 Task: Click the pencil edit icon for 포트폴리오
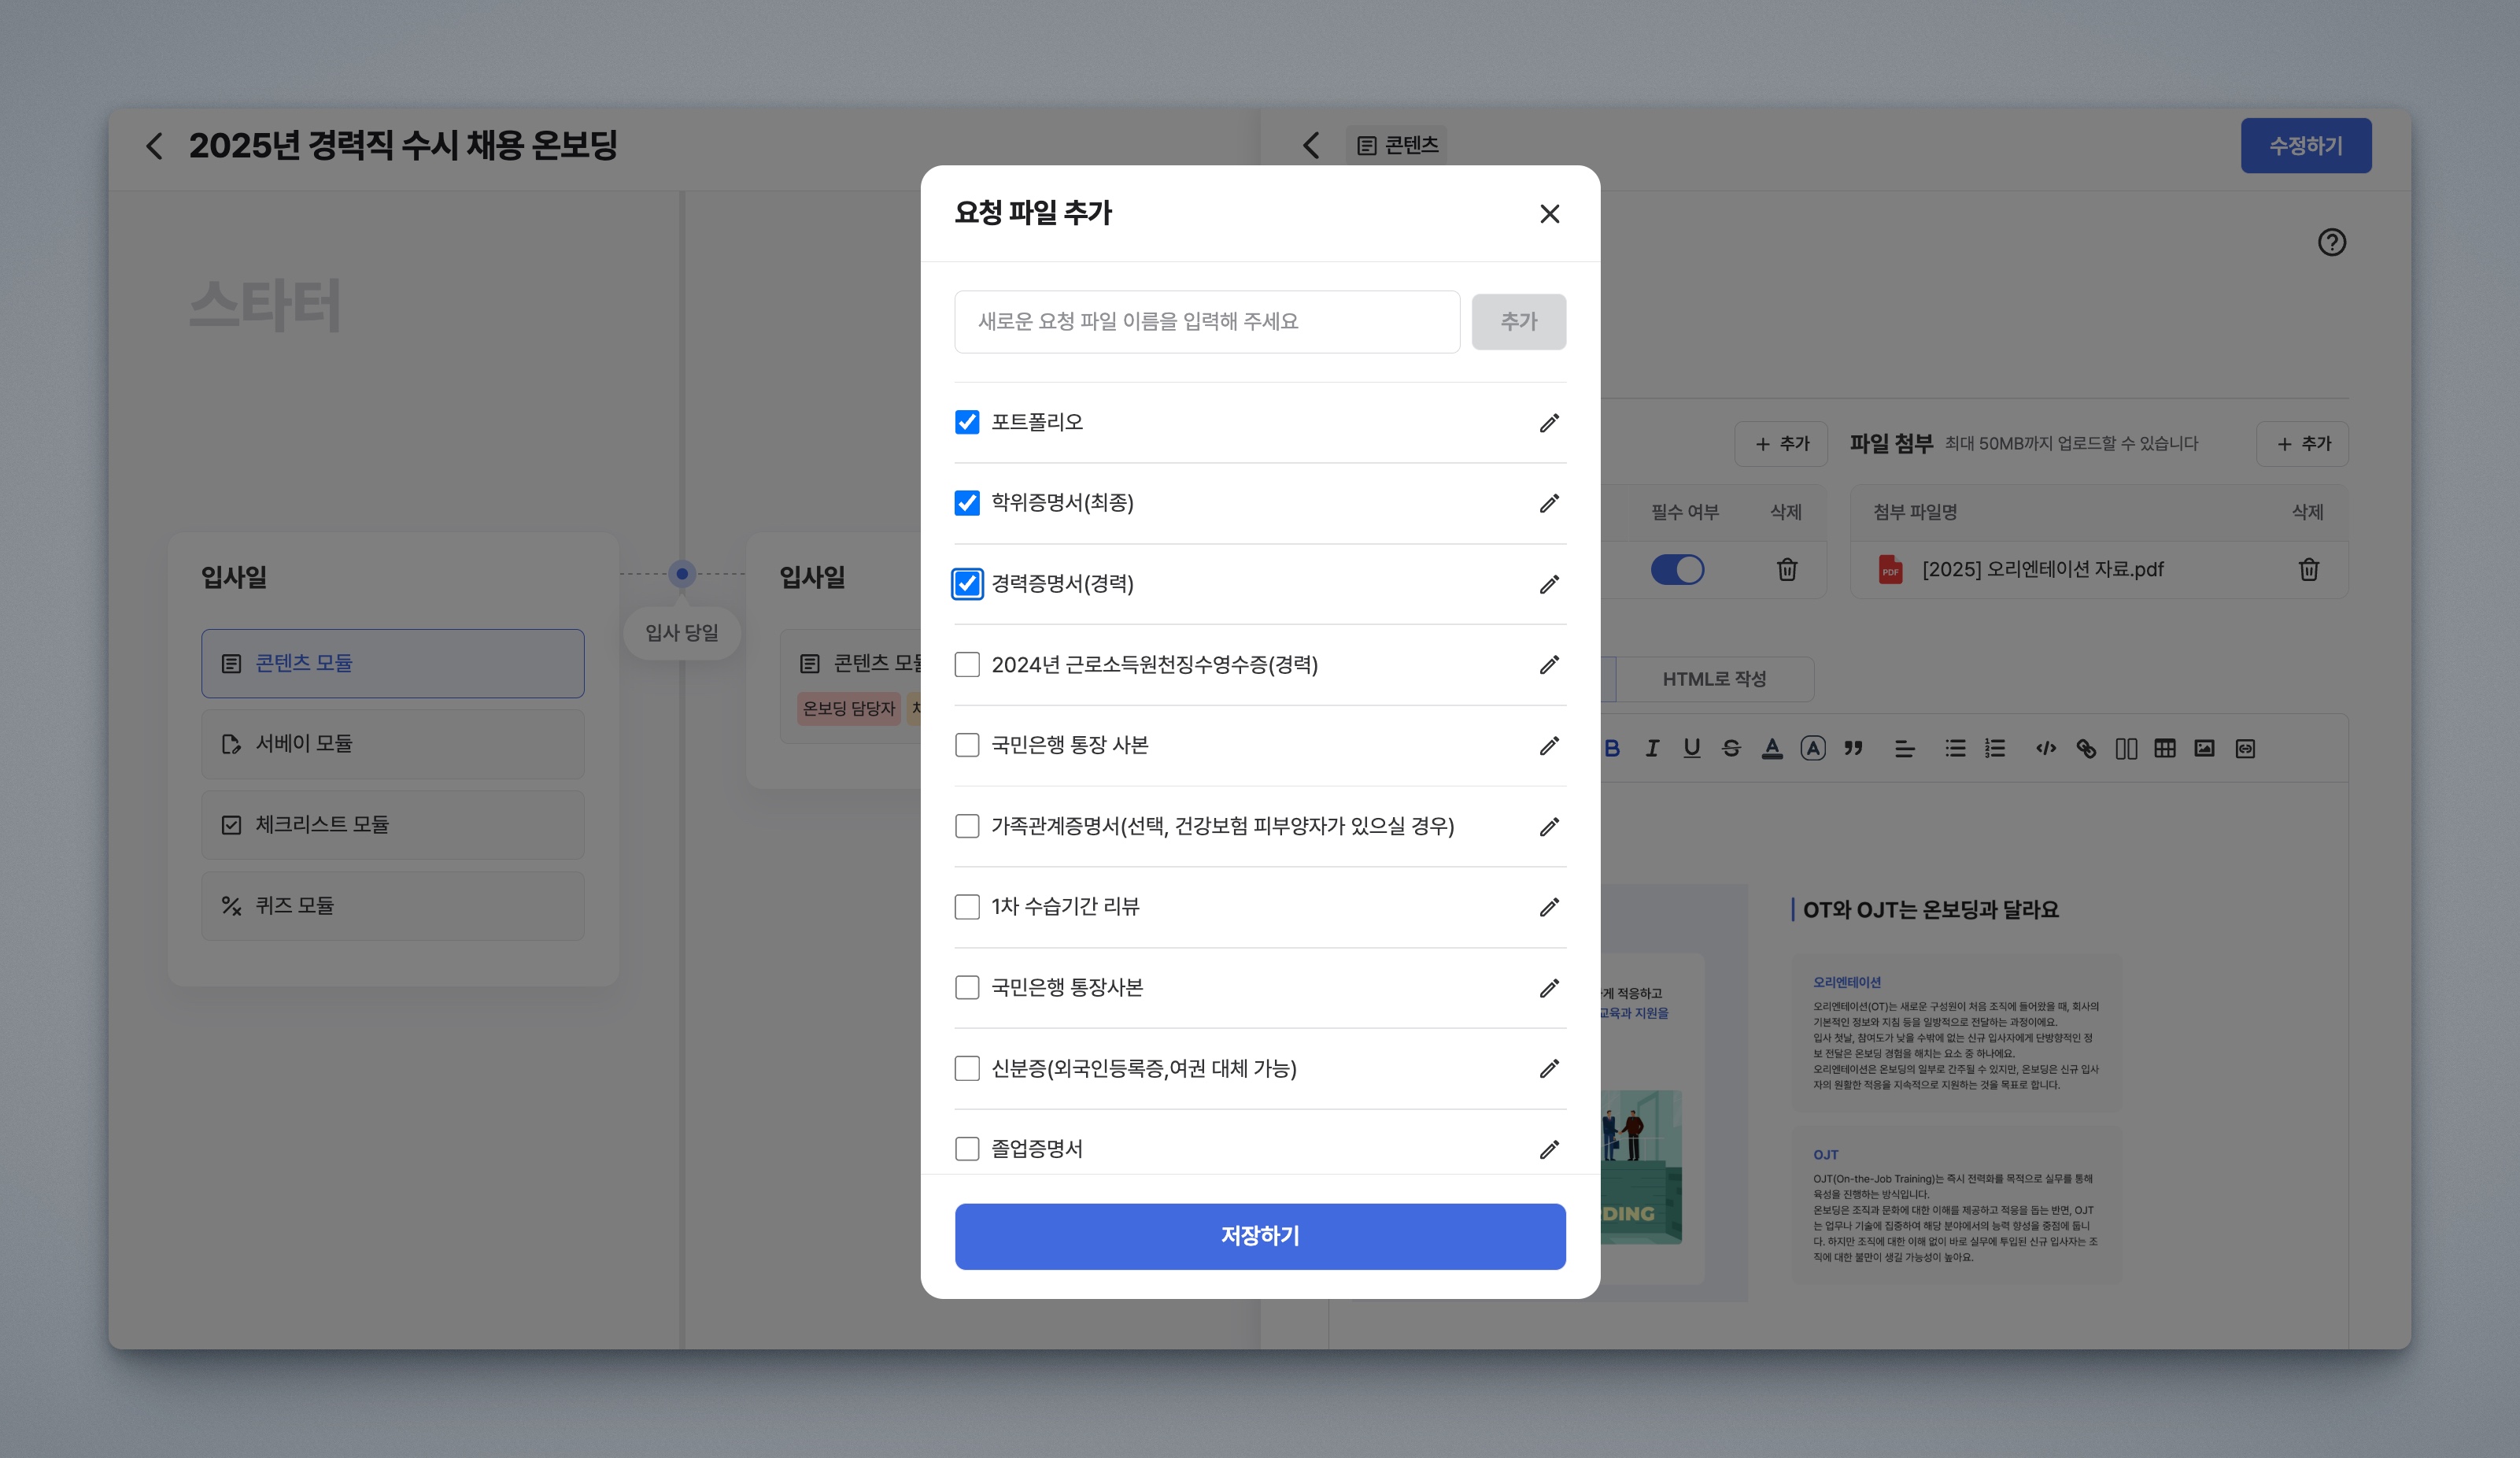click(1549, 423)
